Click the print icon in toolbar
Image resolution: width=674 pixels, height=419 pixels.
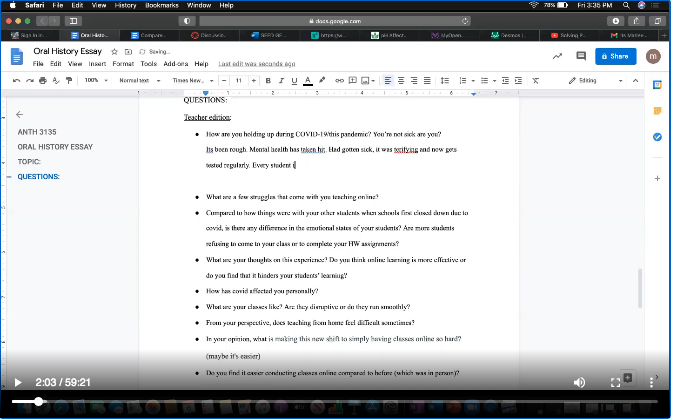[x=43, y=80]
